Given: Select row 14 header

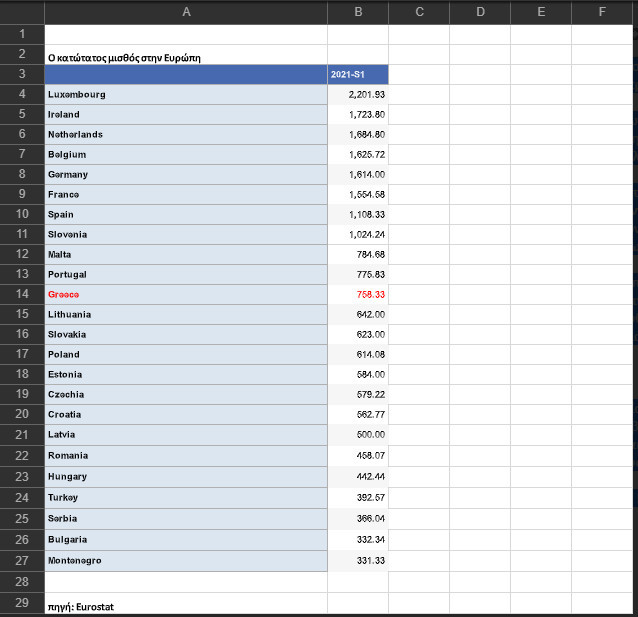Looking at the screenshot, I should click(x=22, y=294).
